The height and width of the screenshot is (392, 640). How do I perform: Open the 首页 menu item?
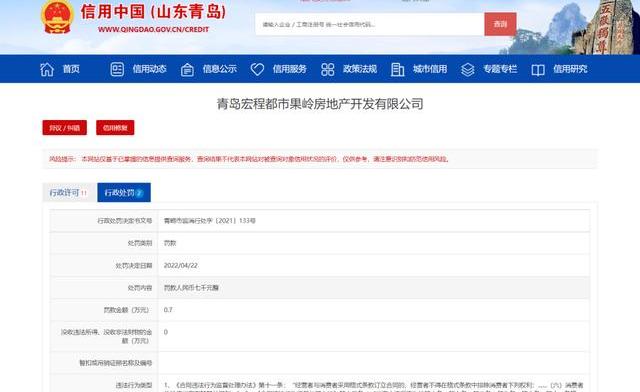click(71, 69)
